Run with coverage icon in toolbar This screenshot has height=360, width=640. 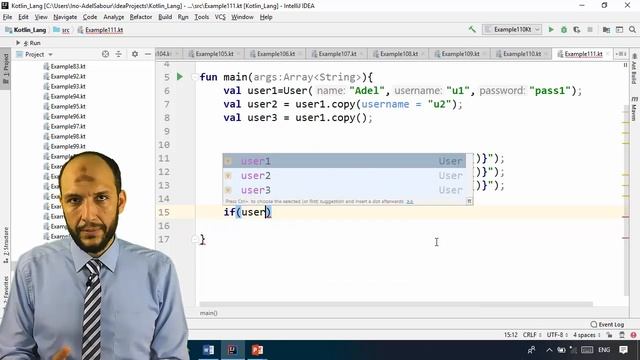tap(577, 29)
